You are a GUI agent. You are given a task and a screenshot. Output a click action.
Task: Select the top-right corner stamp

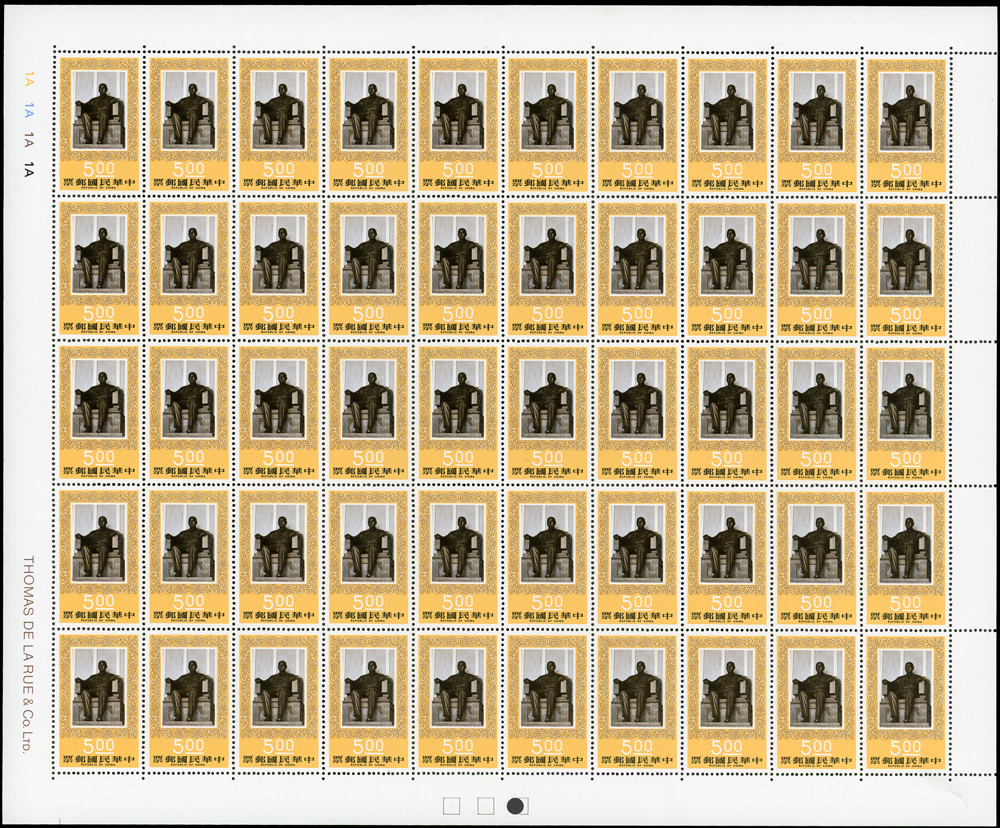coord(906,124)
